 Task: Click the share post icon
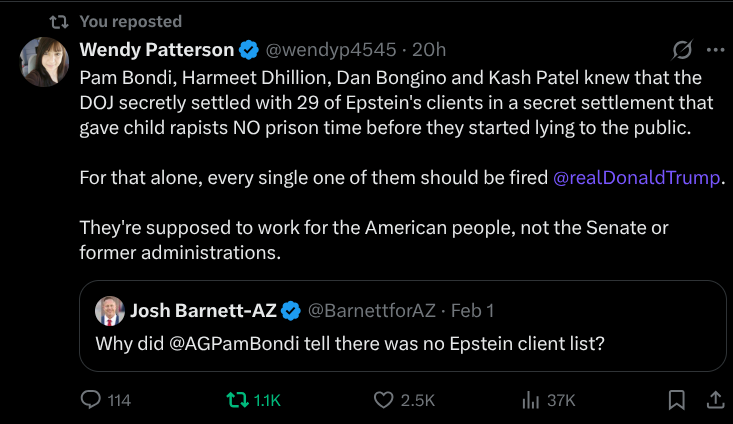[714, 399]
